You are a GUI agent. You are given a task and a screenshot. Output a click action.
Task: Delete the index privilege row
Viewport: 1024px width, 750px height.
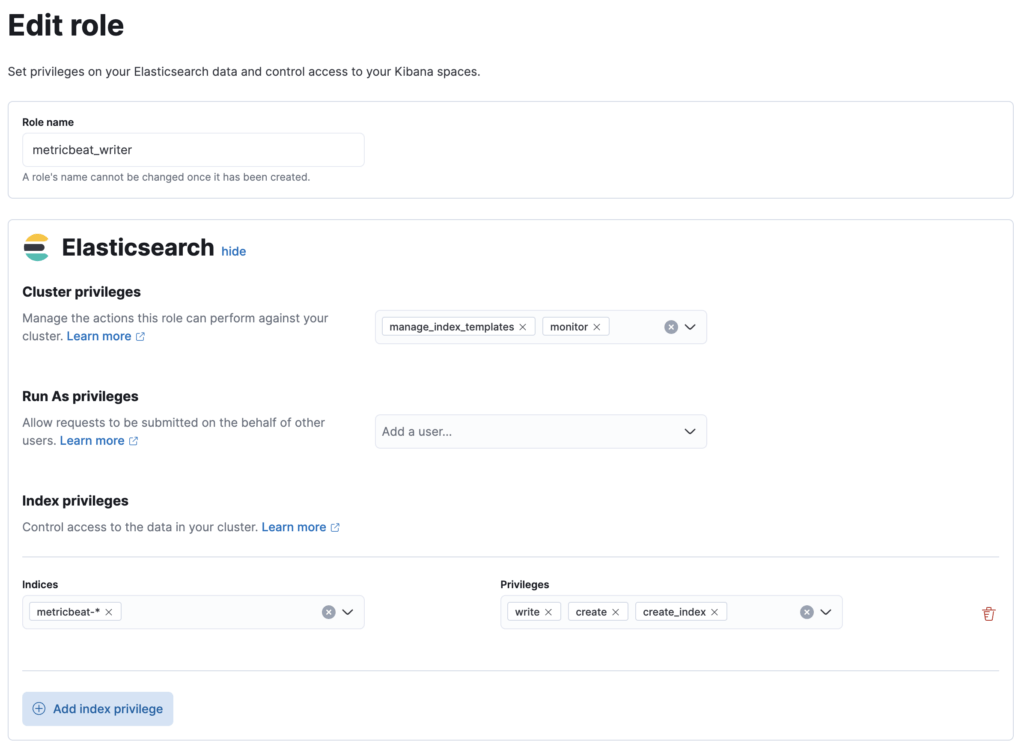[x=988, y=613]
